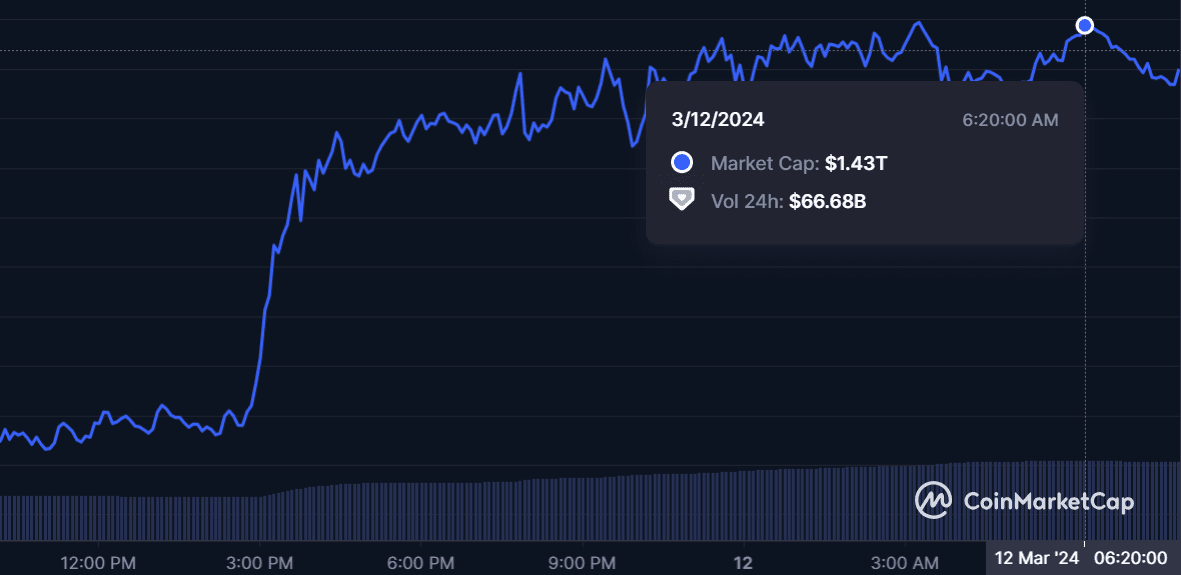Screen dimensions: 1181x575
Task: Click the blue Market Cap legend dot
Action: pos(682,163)
